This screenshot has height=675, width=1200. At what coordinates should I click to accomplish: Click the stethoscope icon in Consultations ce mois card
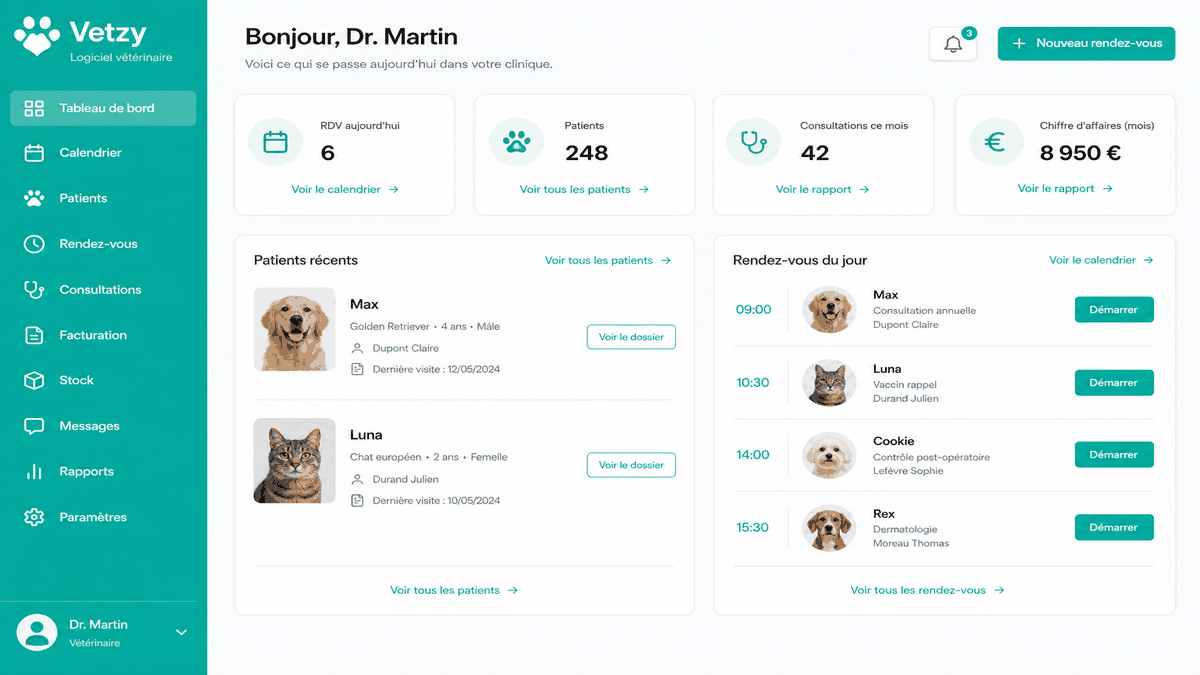point(753,142)
